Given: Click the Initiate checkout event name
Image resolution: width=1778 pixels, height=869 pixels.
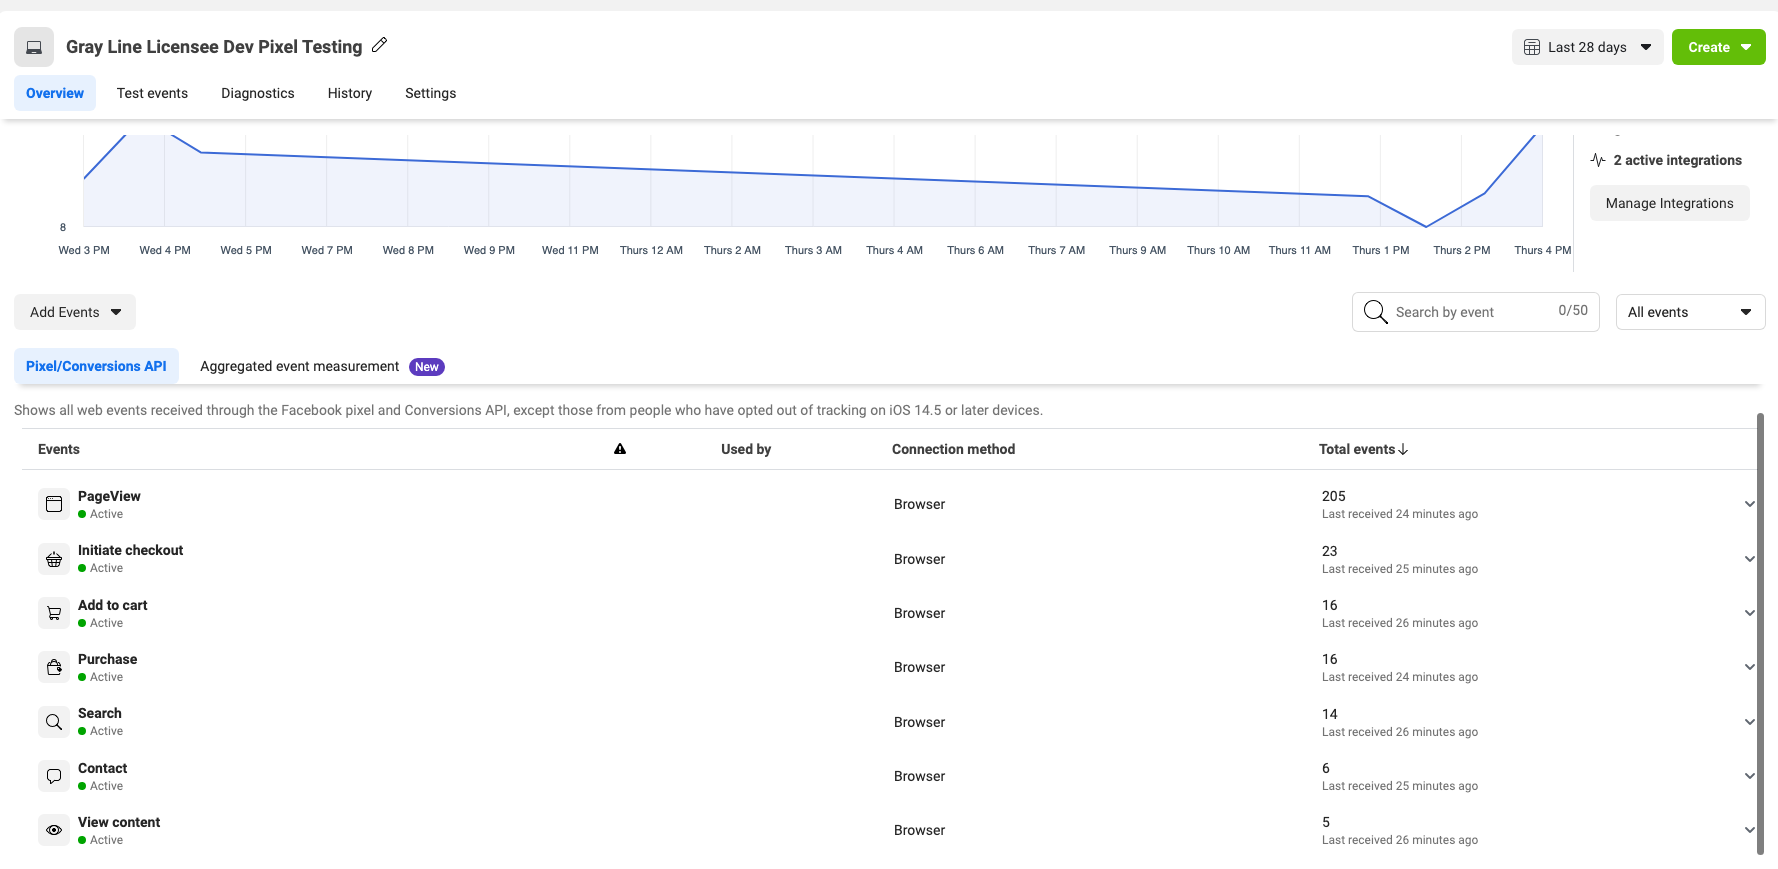Looking at the screenshot, I should 131,550.
